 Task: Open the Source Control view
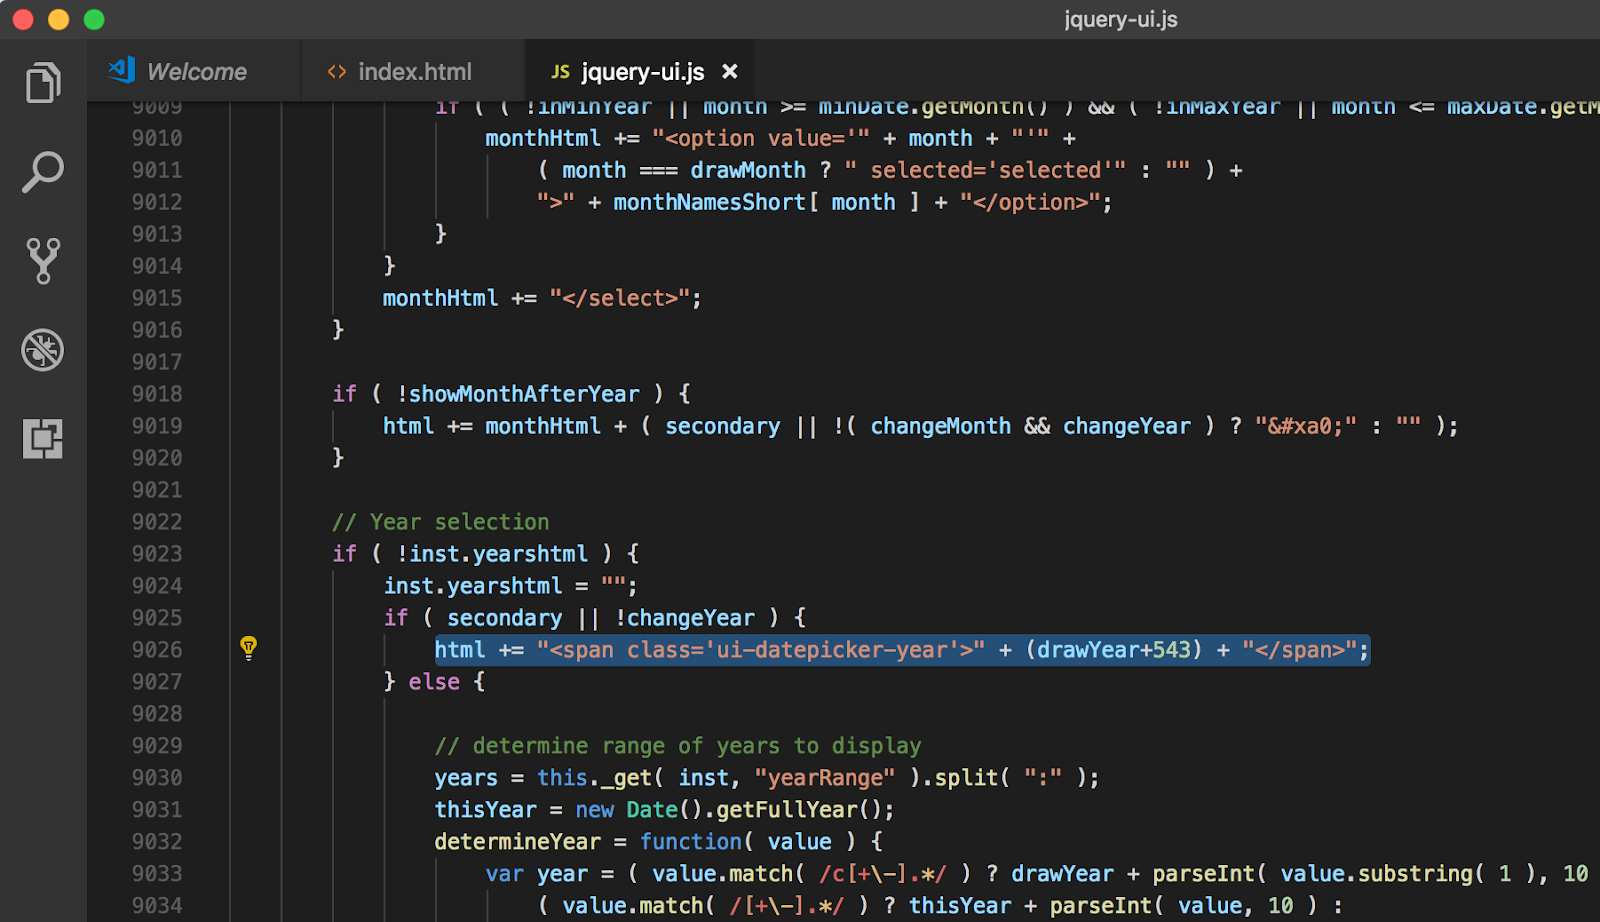pos(41,261)
